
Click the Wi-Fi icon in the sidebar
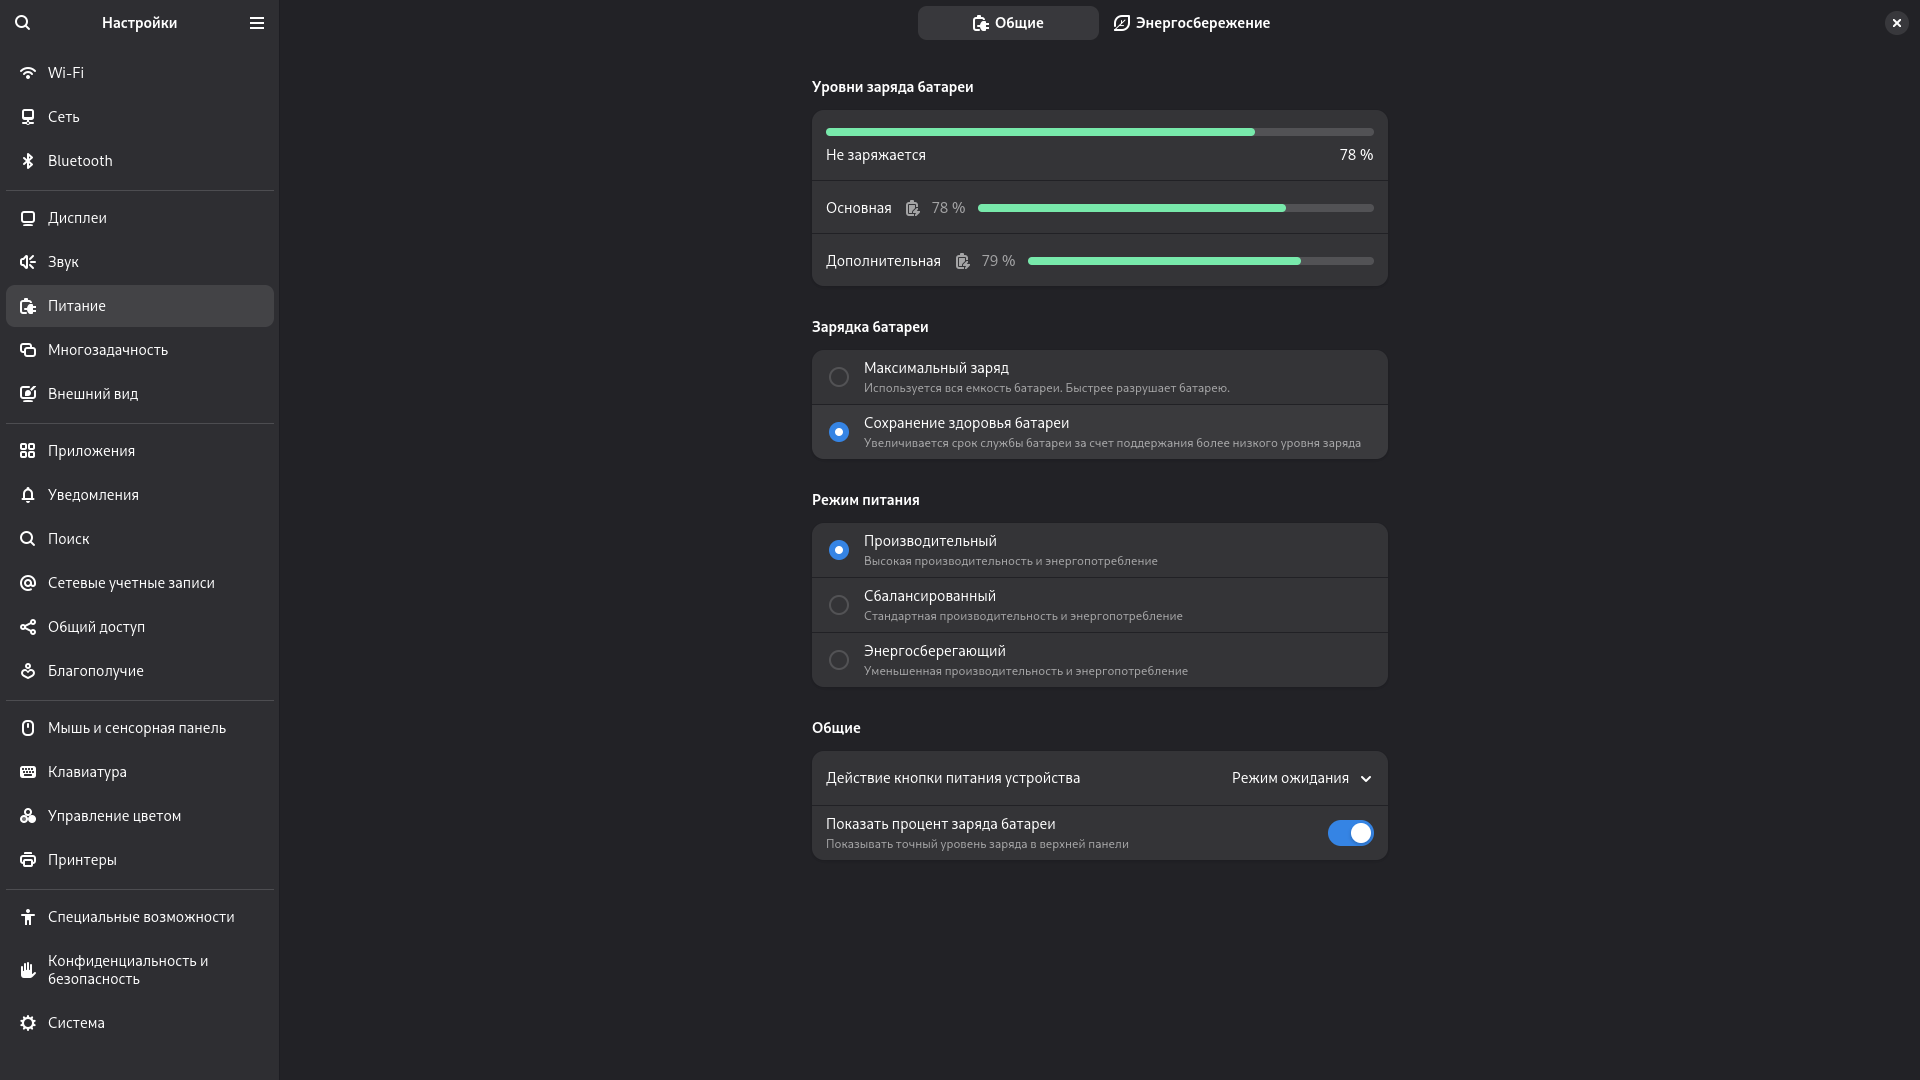click(x=28, y=73)
